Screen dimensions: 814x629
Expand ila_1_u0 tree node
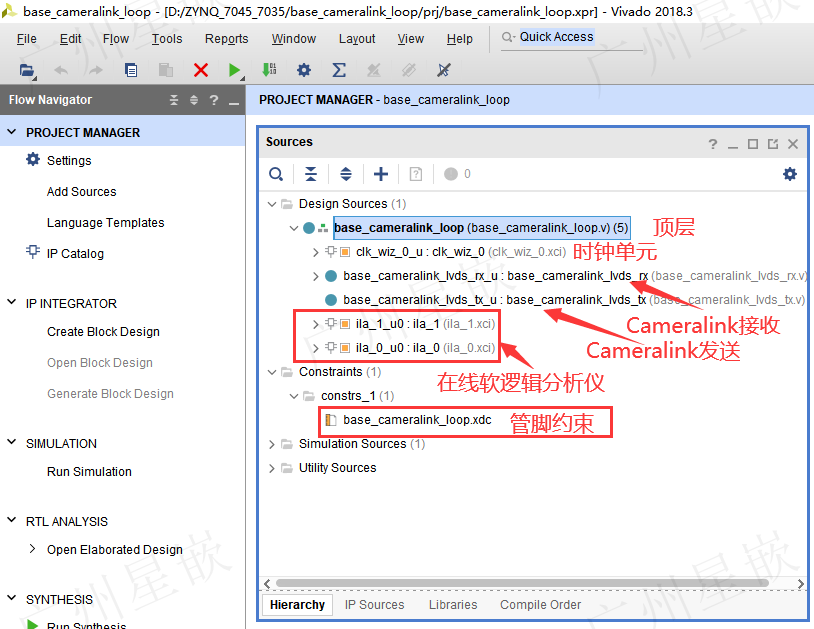316,324
